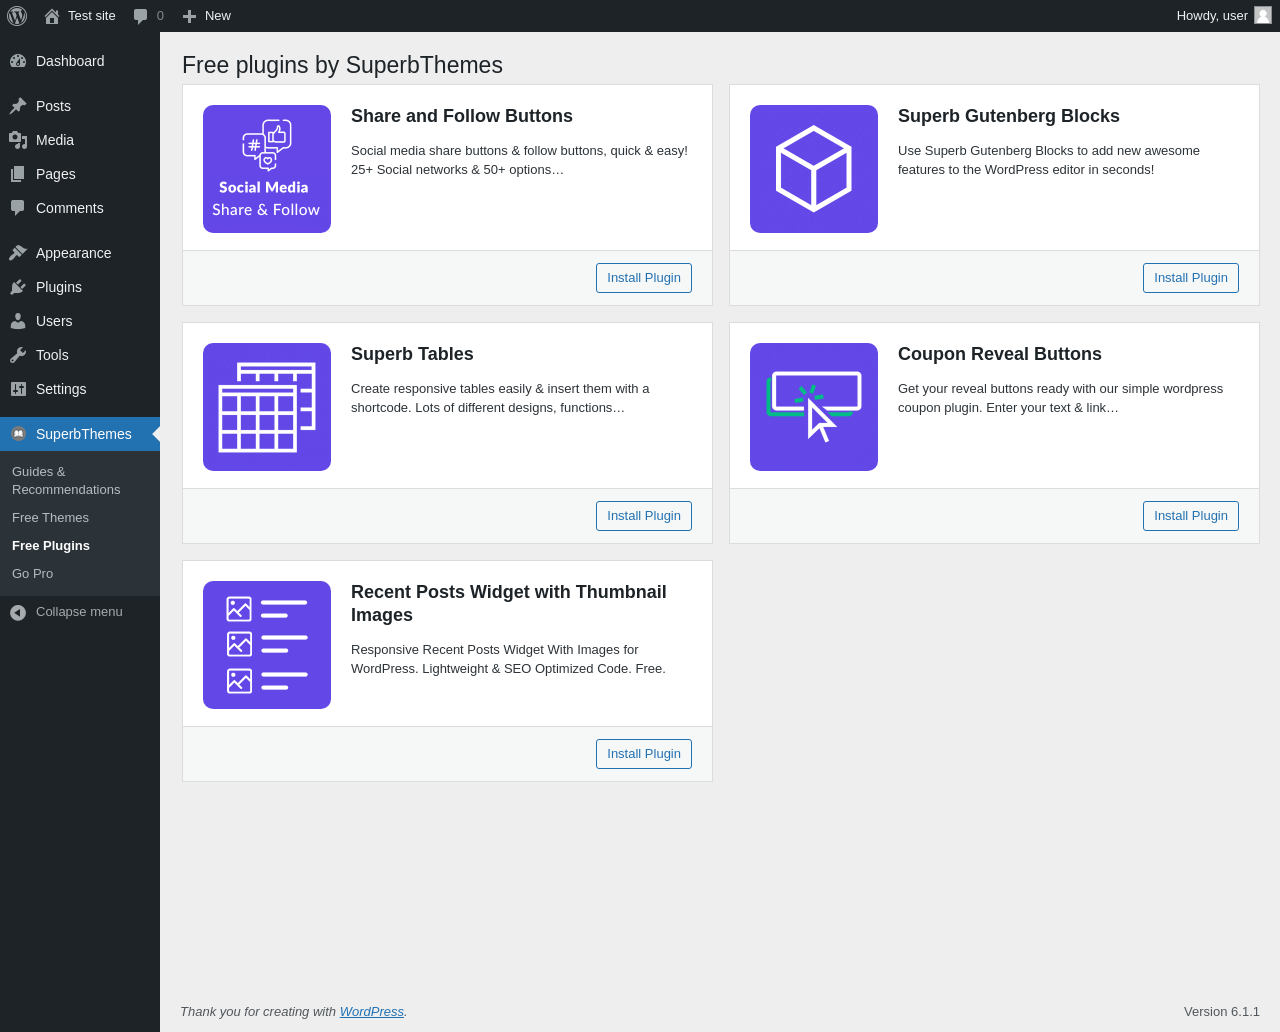Click the user avatar icon
The width and height of the screenshot is (1280, 1032).
1263,15
